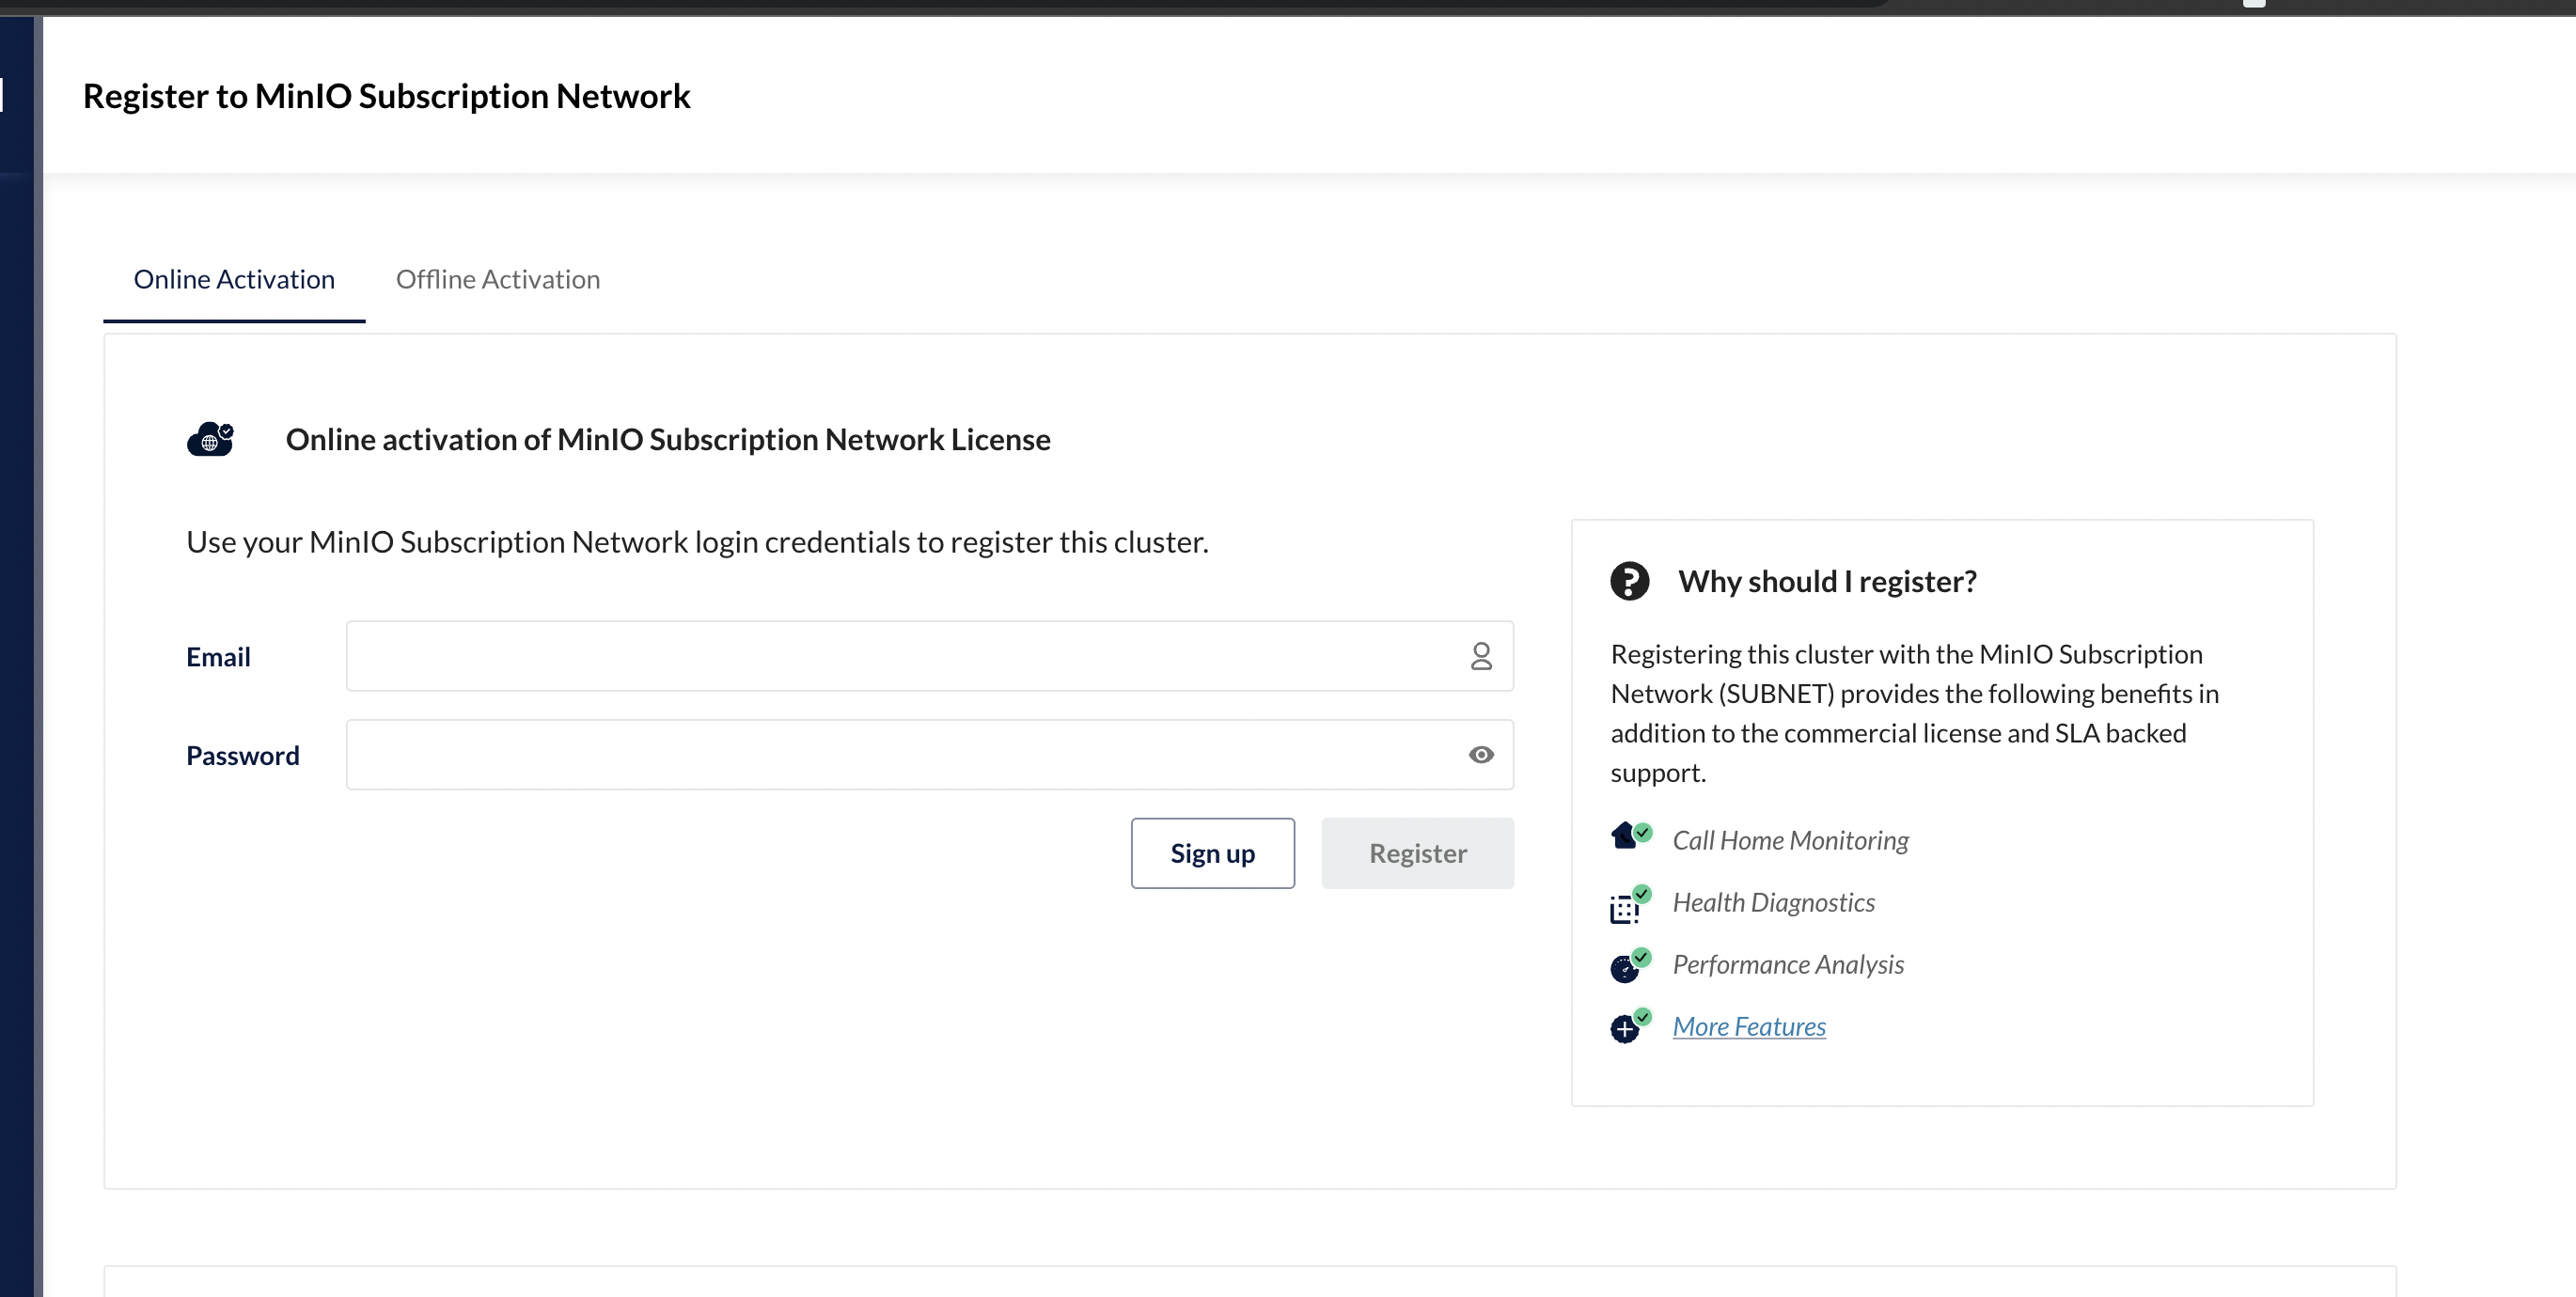Focus the Email input field
Image resolution: width=2576 pixels, height=1297 pixels.
pos(900,656)
